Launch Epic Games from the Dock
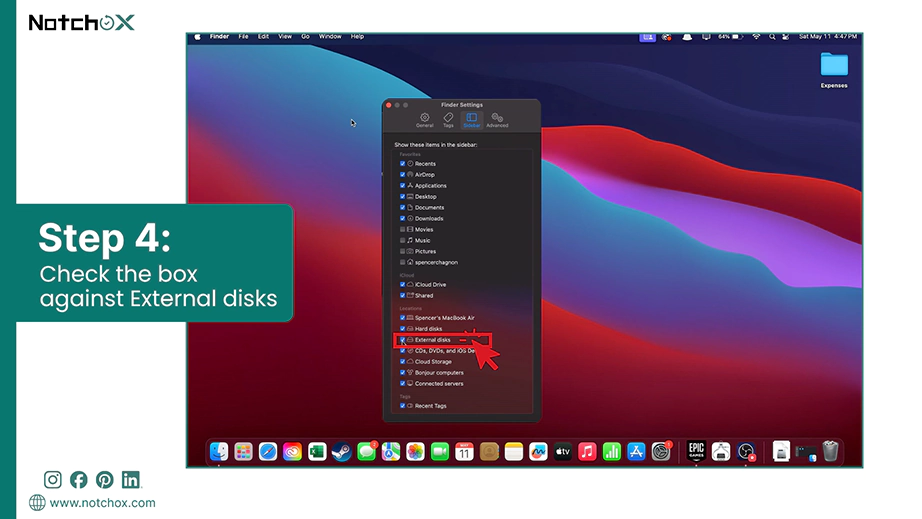 click(x=696, y=451)
